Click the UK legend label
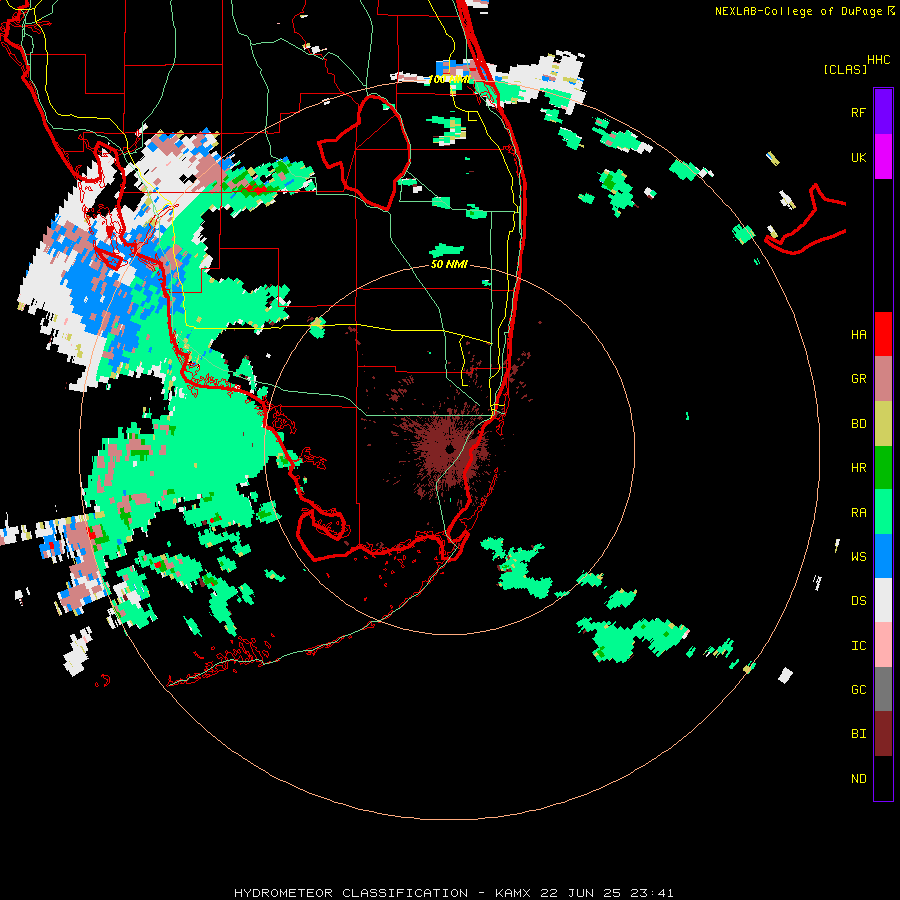 (858, 157)
